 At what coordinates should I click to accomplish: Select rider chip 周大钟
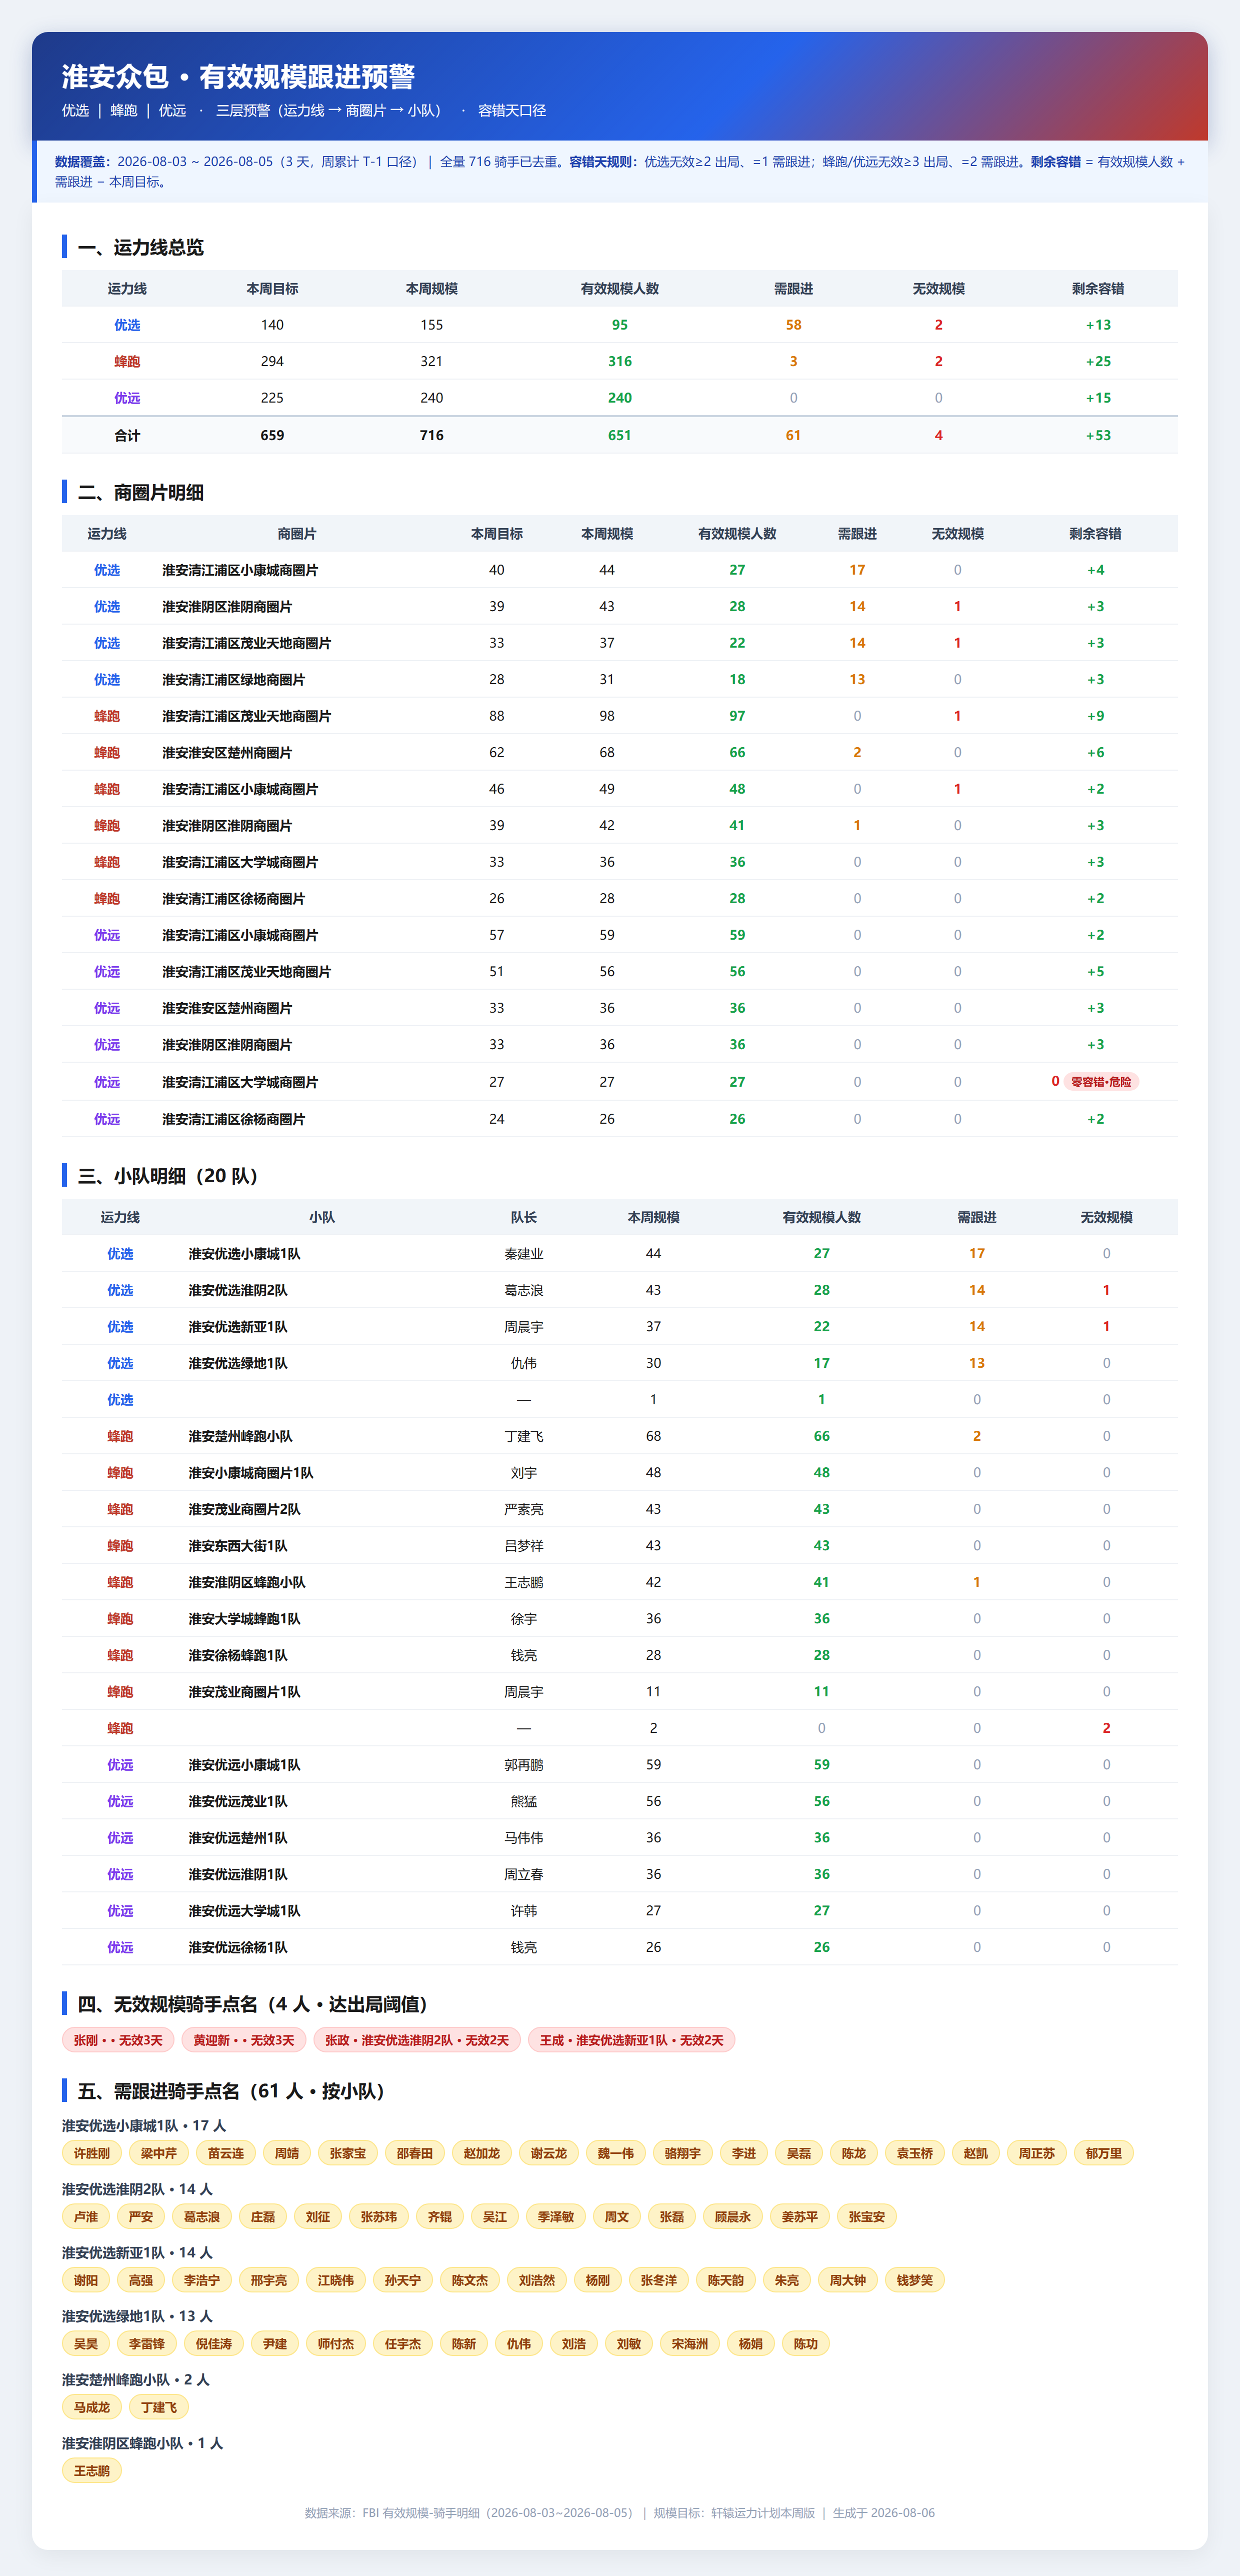848,2280
